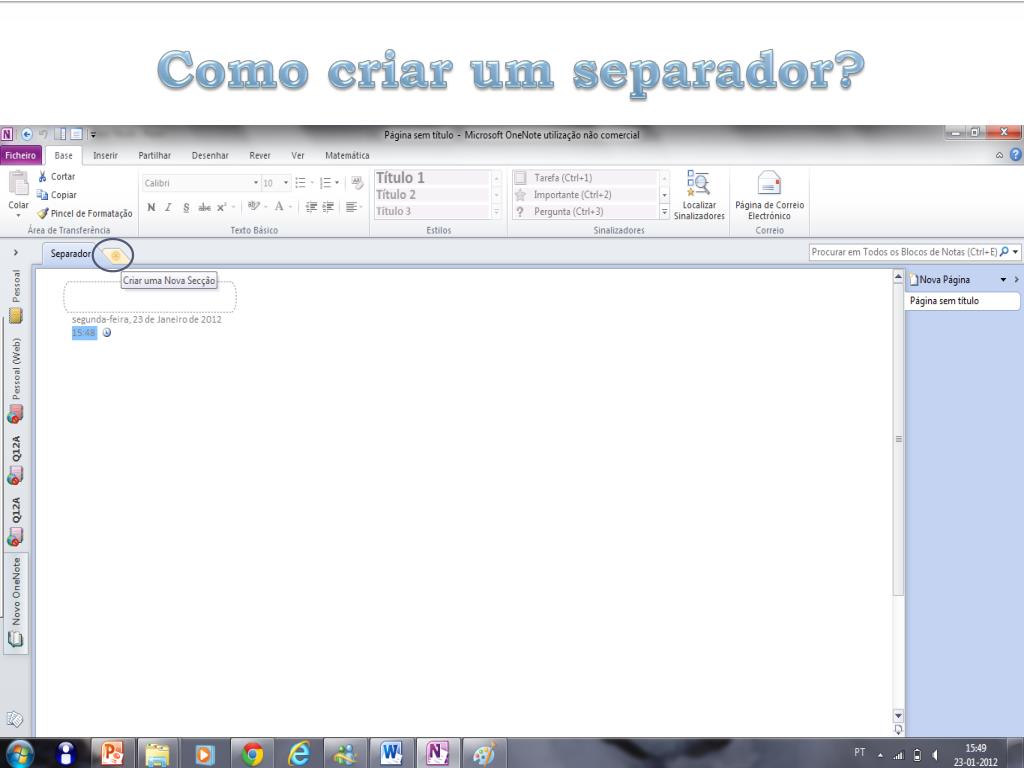Open the Pessoal (Web) notebook
This screenshot has width=1024, height=768.
16,380
